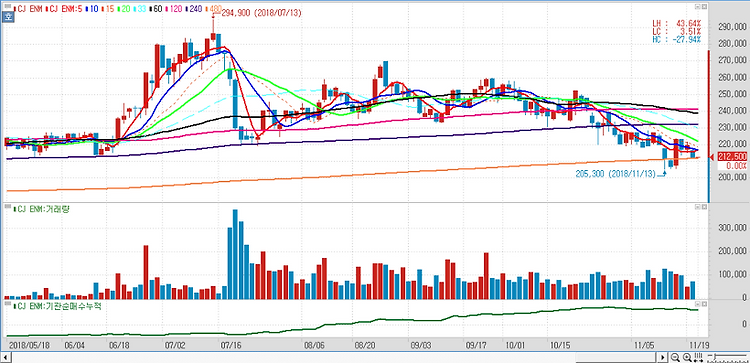Close the price chart pane

tap(705, 7)
